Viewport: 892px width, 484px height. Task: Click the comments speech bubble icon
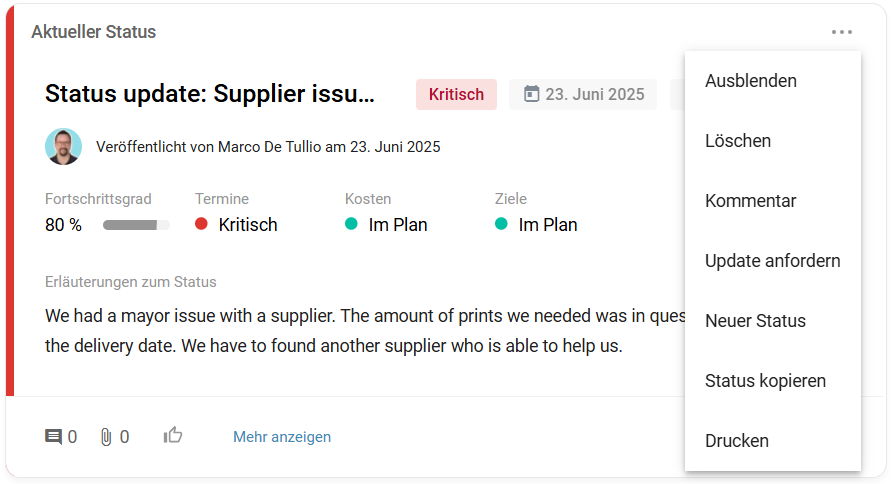pyautogui.click(x=53, y=437)
